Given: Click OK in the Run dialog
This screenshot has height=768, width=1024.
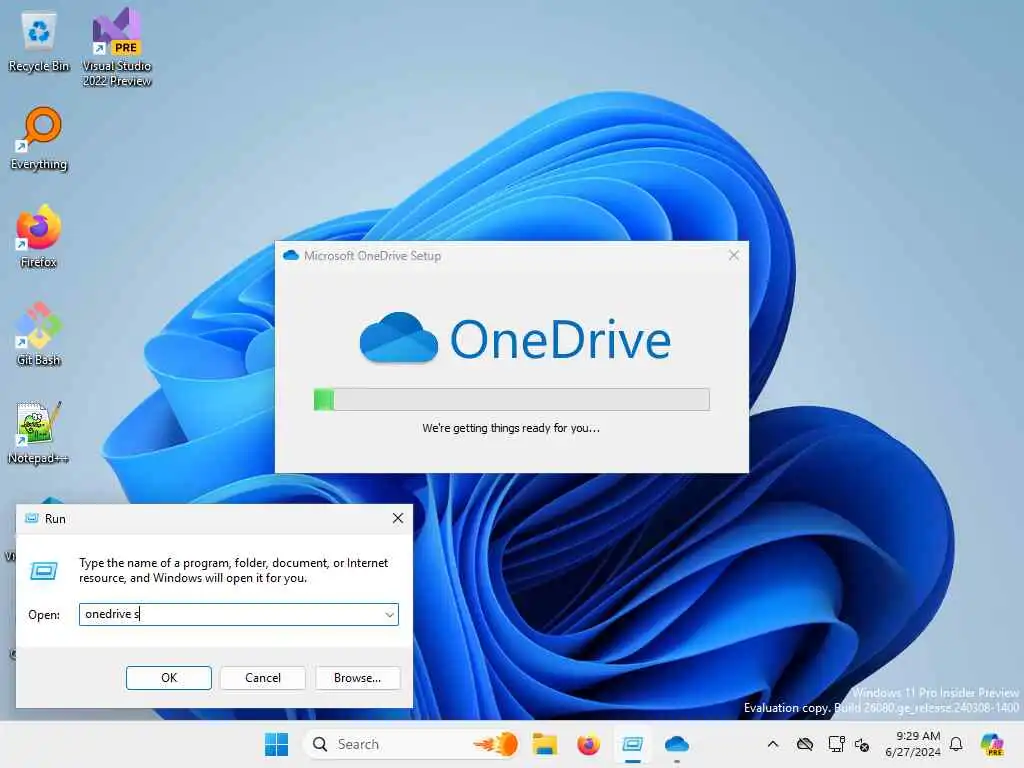Looking at the screenshot, I should tap(168, 678).
